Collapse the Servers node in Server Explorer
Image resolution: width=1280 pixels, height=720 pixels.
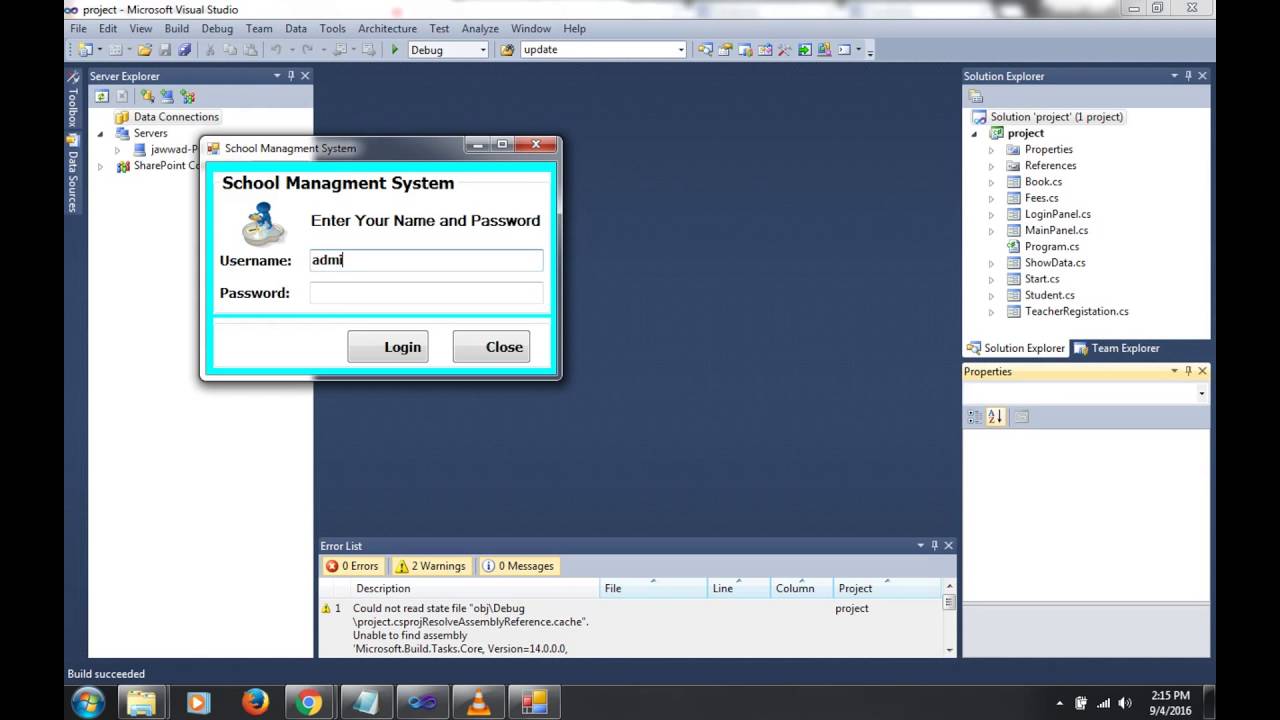tap(100, 134)
